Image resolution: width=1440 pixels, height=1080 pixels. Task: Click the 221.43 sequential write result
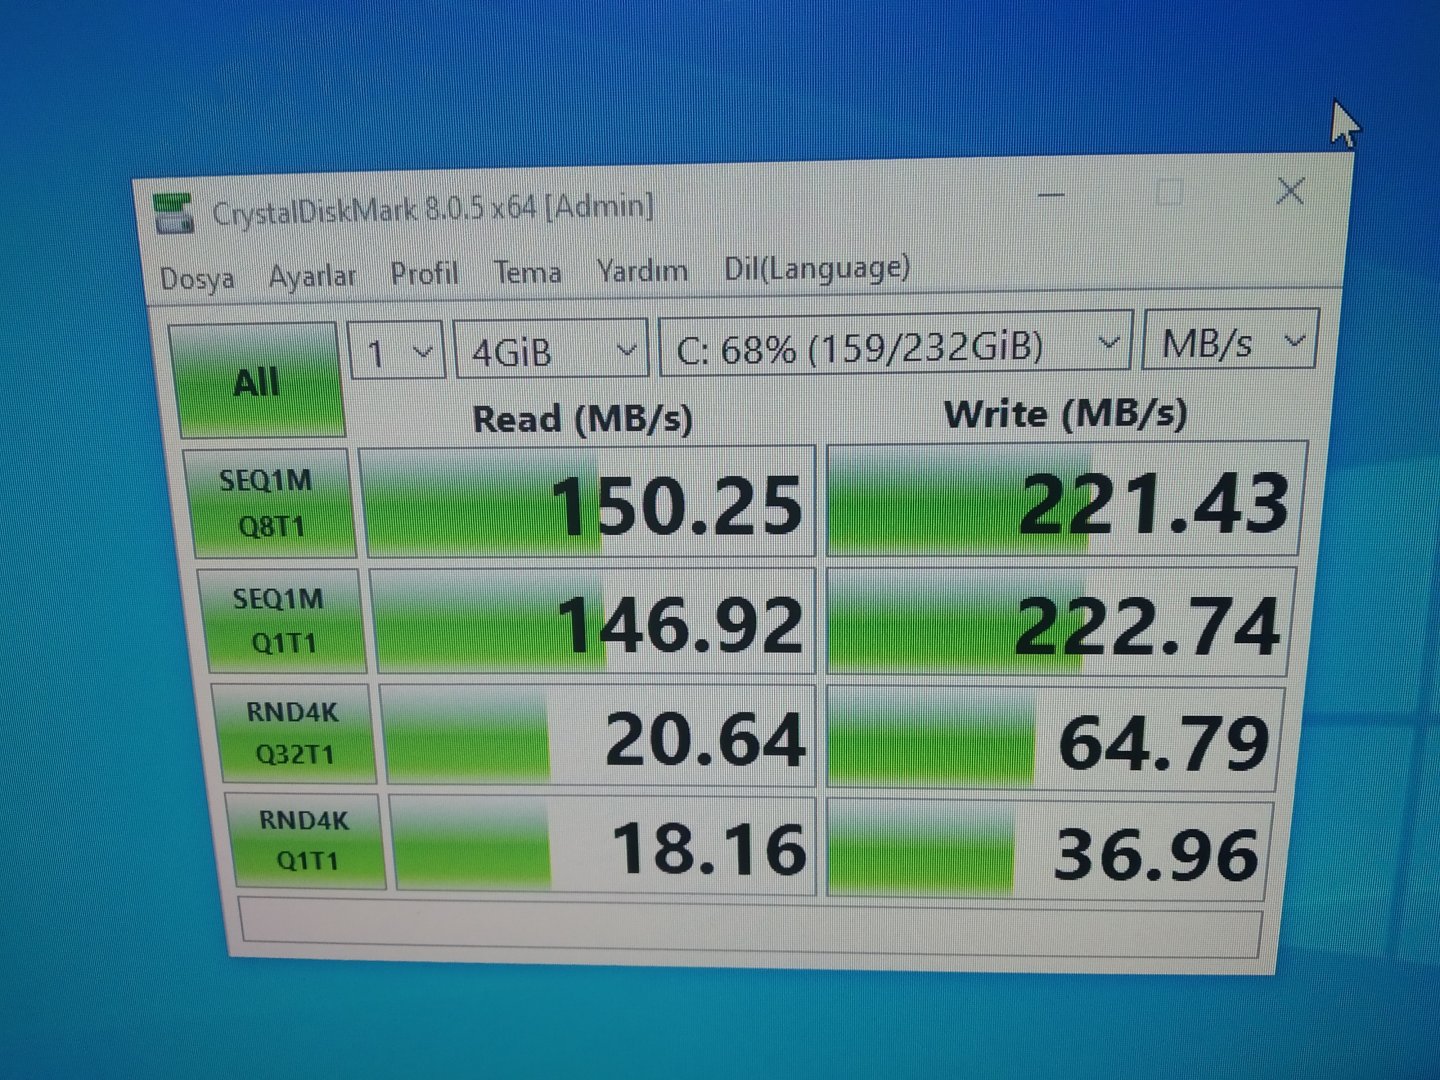click(1066, 498)
